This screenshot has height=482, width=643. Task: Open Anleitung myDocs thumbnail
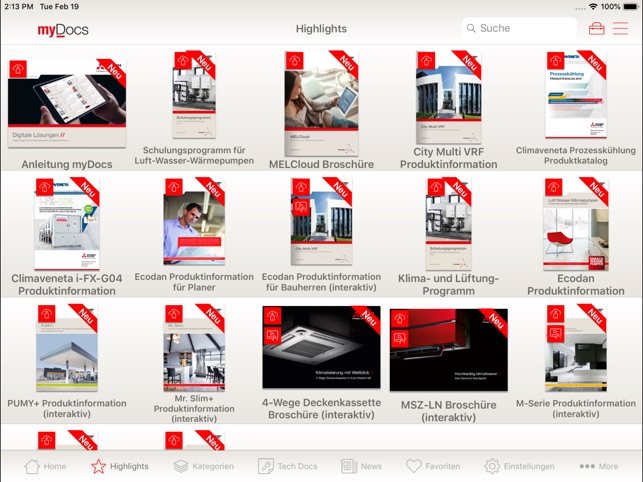(67, 103)
